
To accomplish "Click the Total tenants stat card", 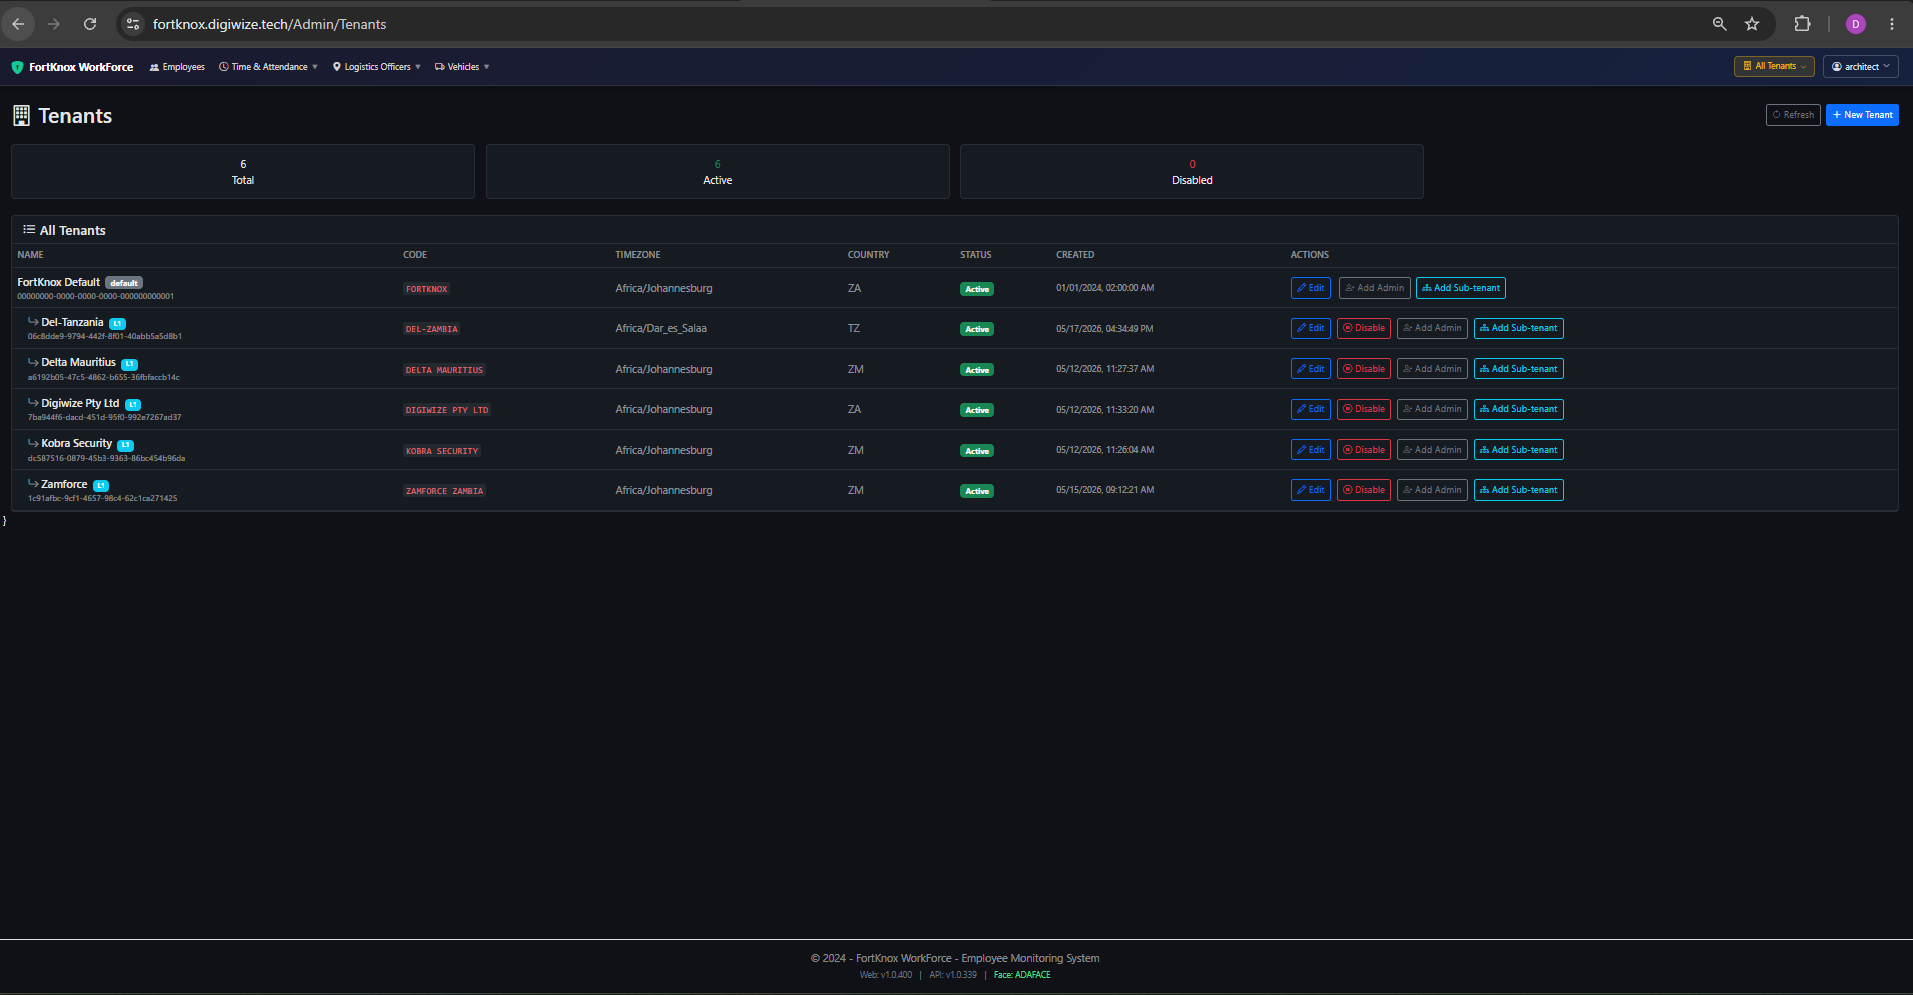I will coord(243,172).
